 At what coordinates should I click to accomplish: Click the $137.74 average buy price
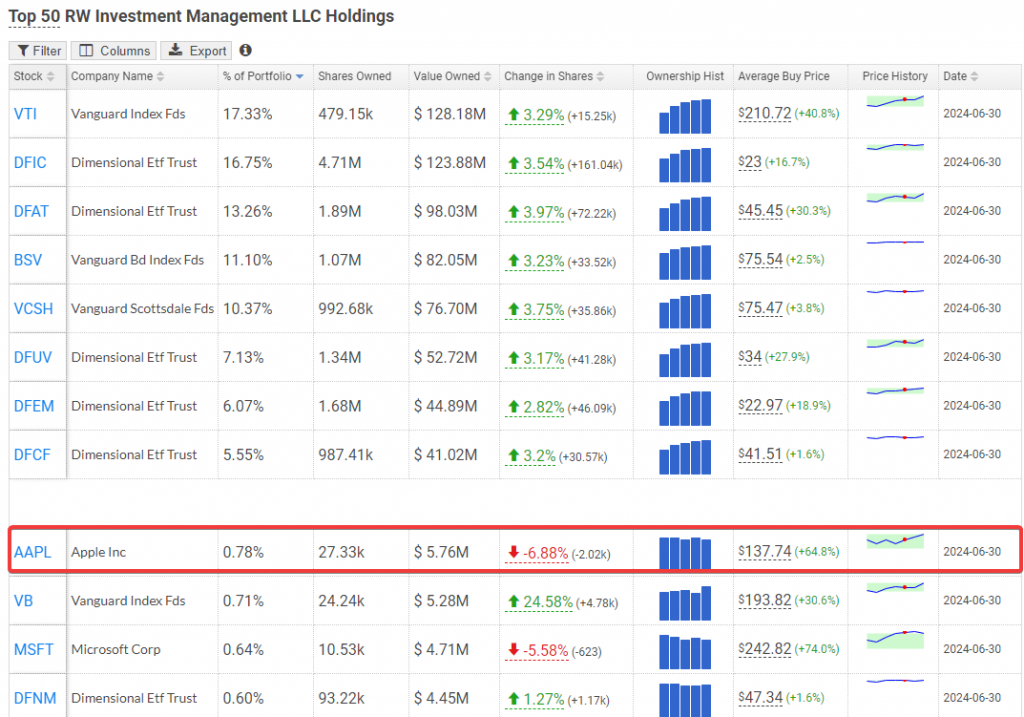pyautogui.click(x=765, y=552)
